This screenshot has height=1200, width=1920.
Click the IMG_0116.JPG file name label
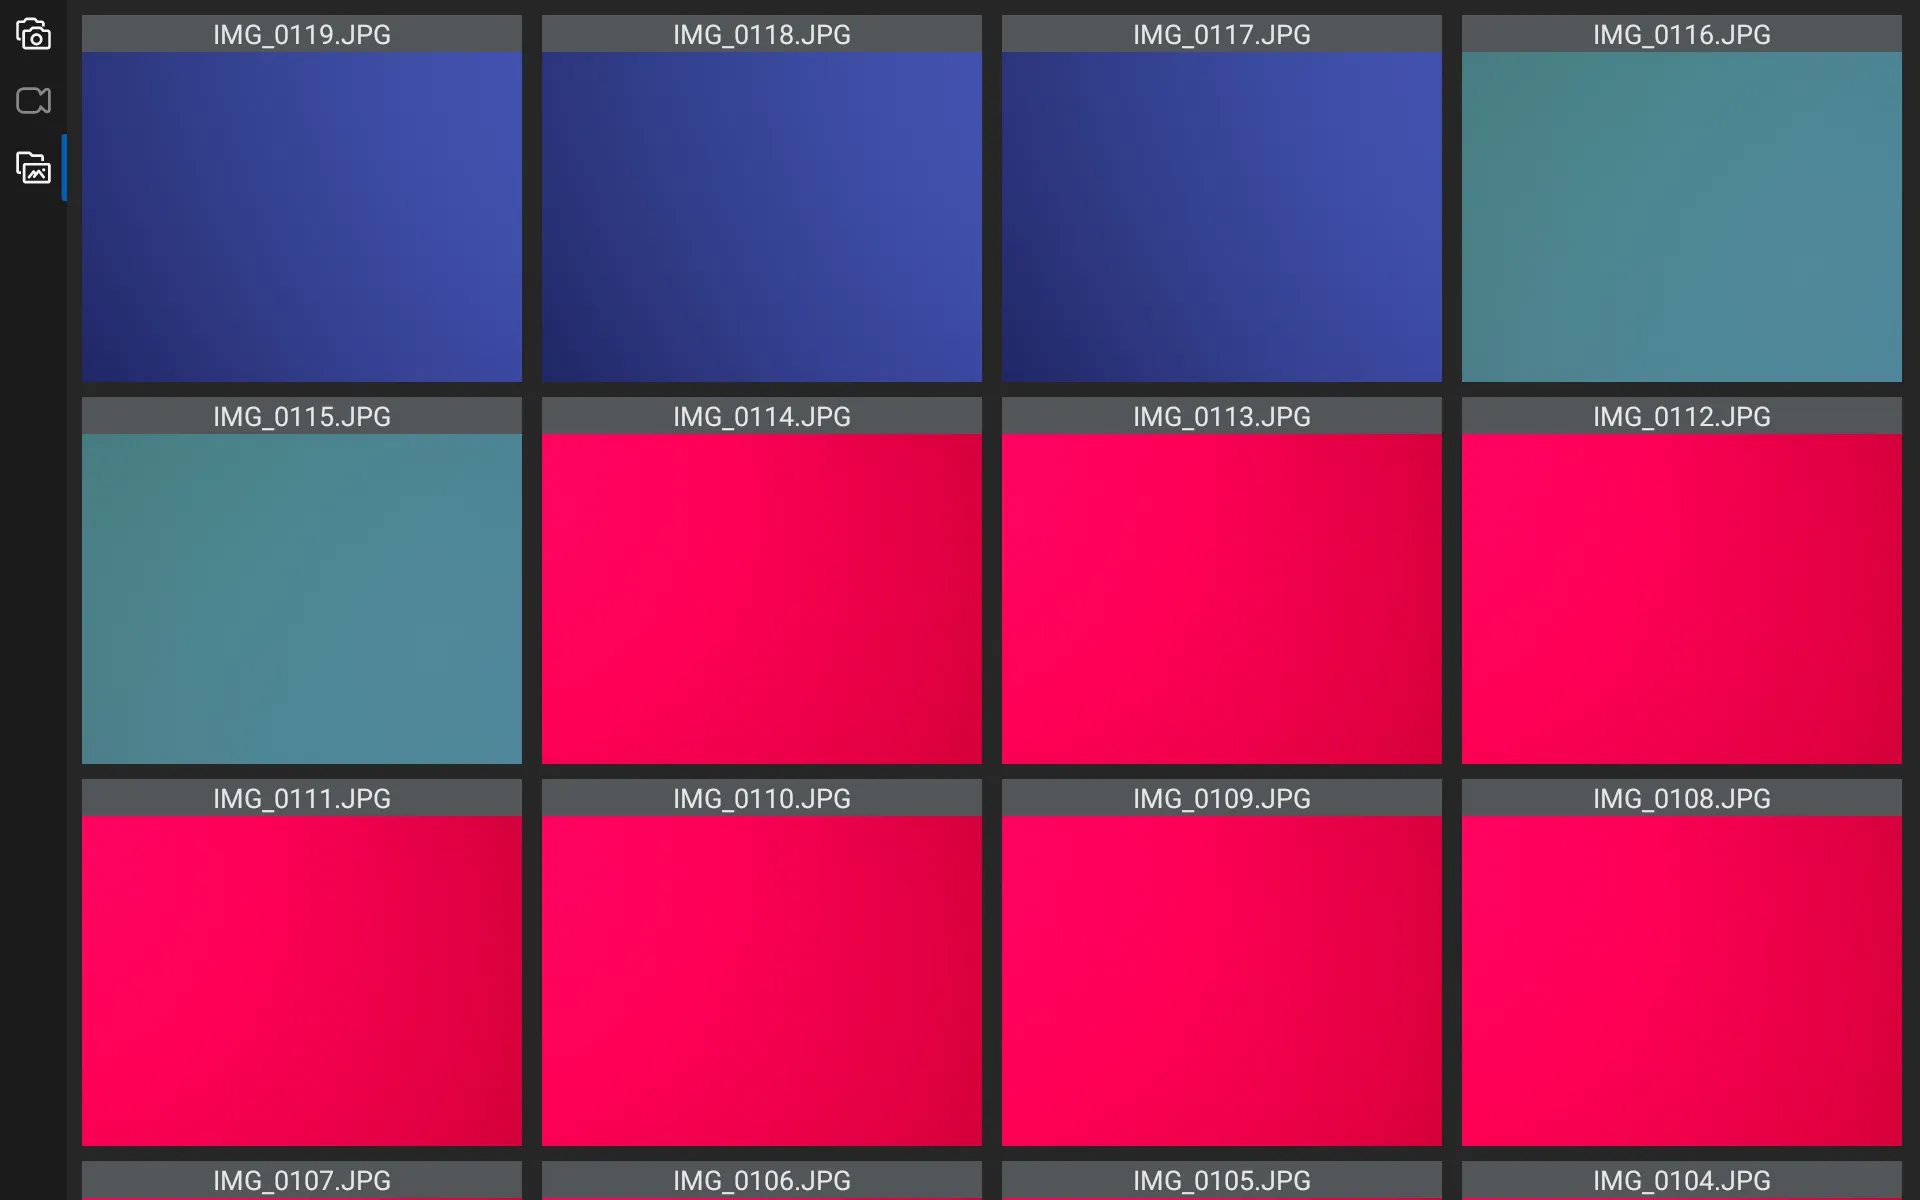(x=1682, y=34)
